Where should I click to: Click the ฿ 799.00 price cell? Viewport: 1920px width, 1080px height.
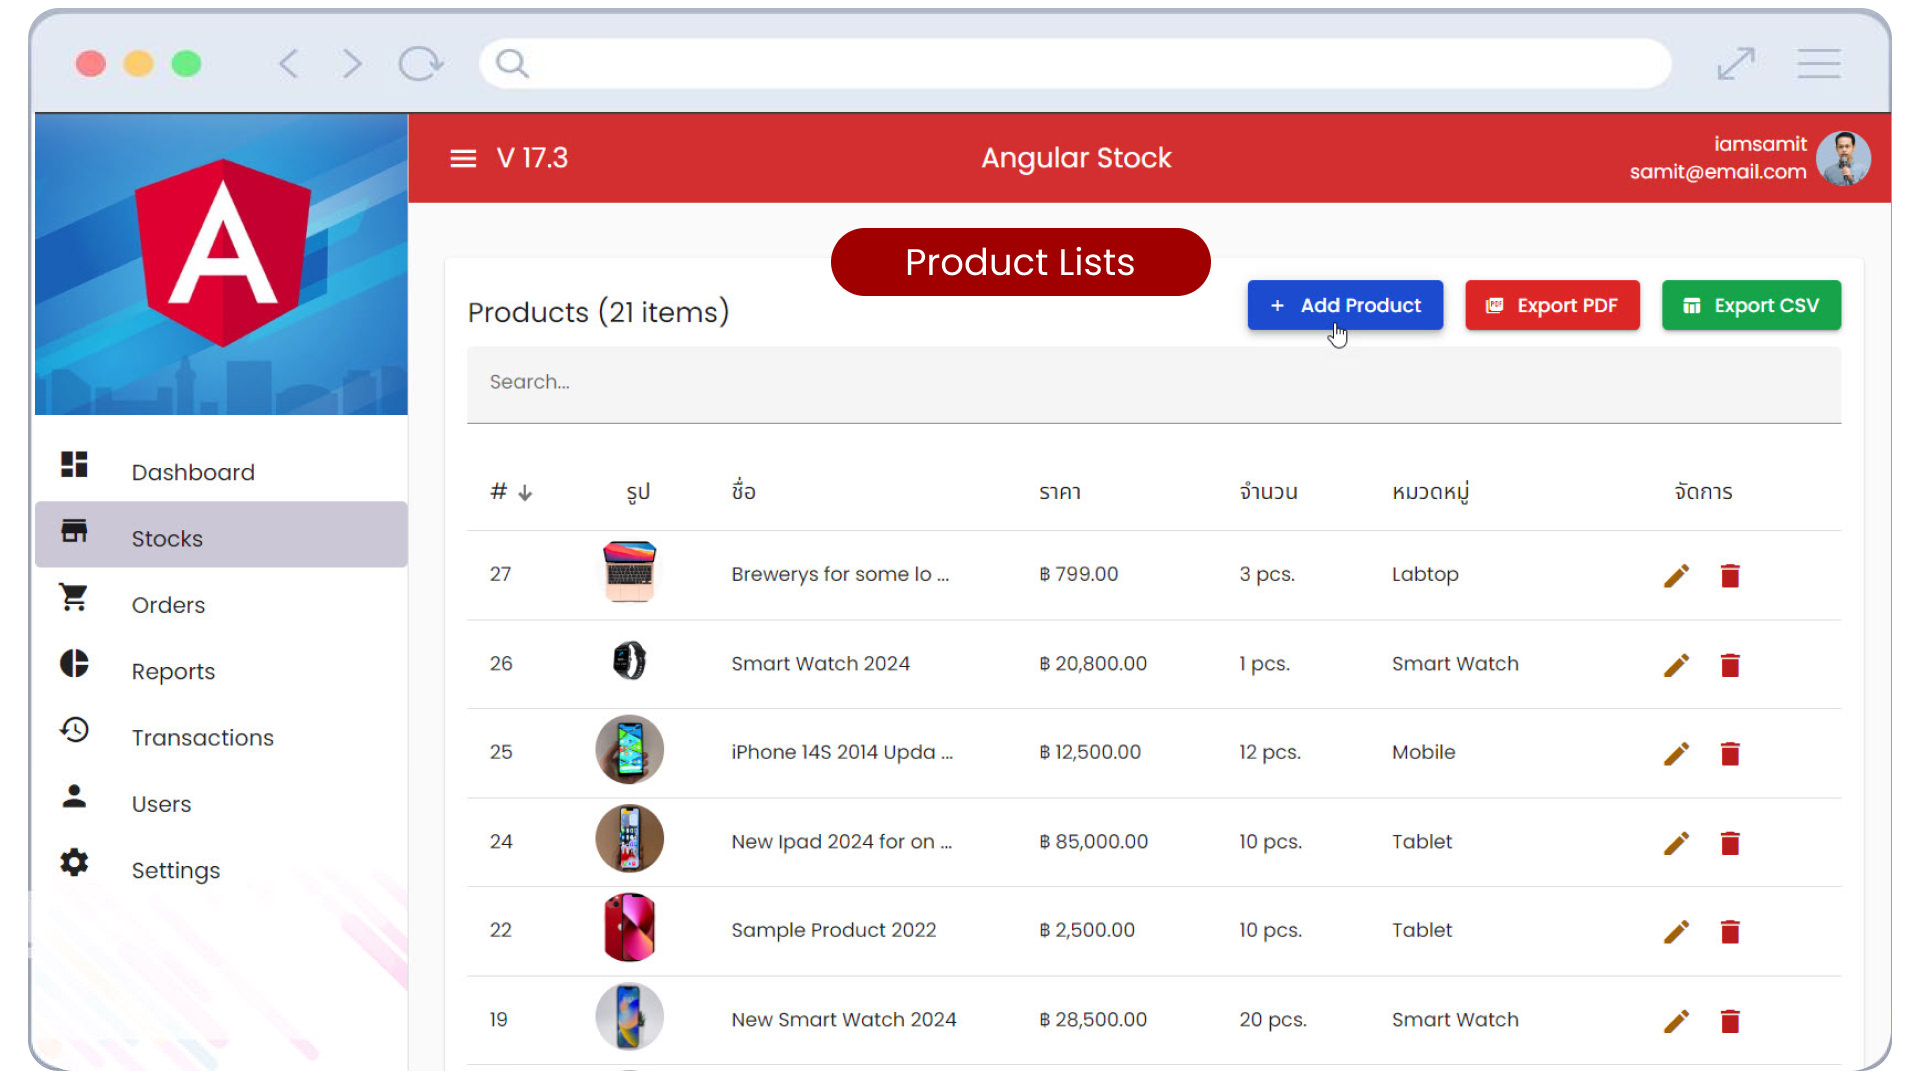tap(1078, 574)
